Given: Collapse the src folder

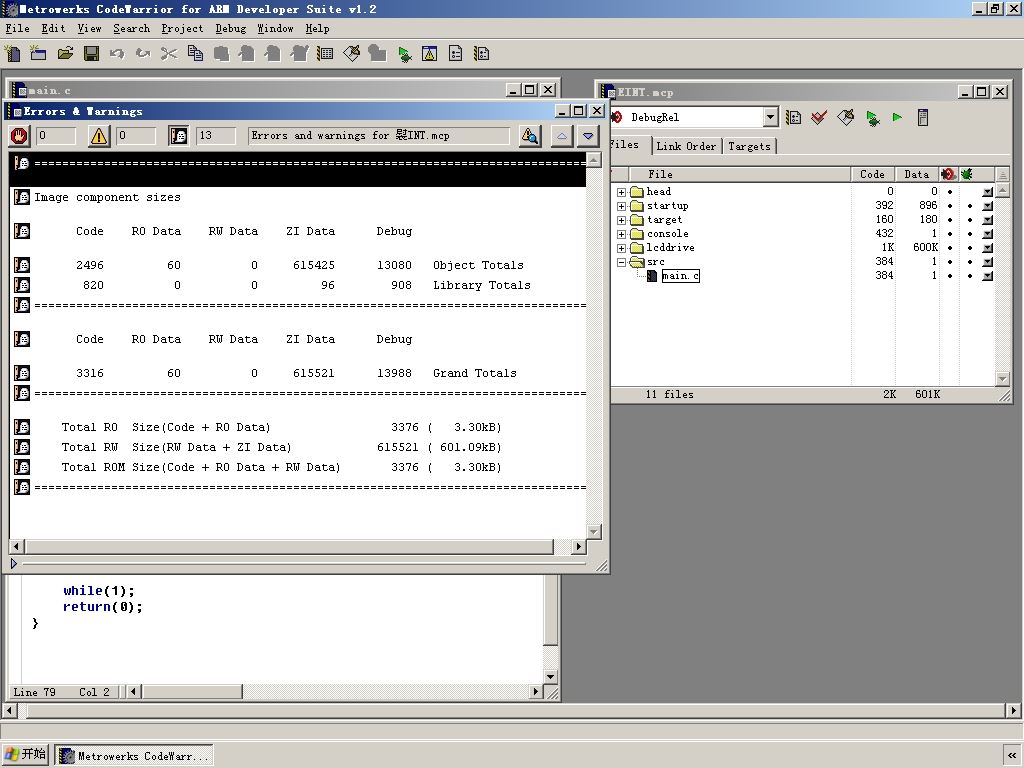Looking at the screenshot, I should tap(622, 262).
